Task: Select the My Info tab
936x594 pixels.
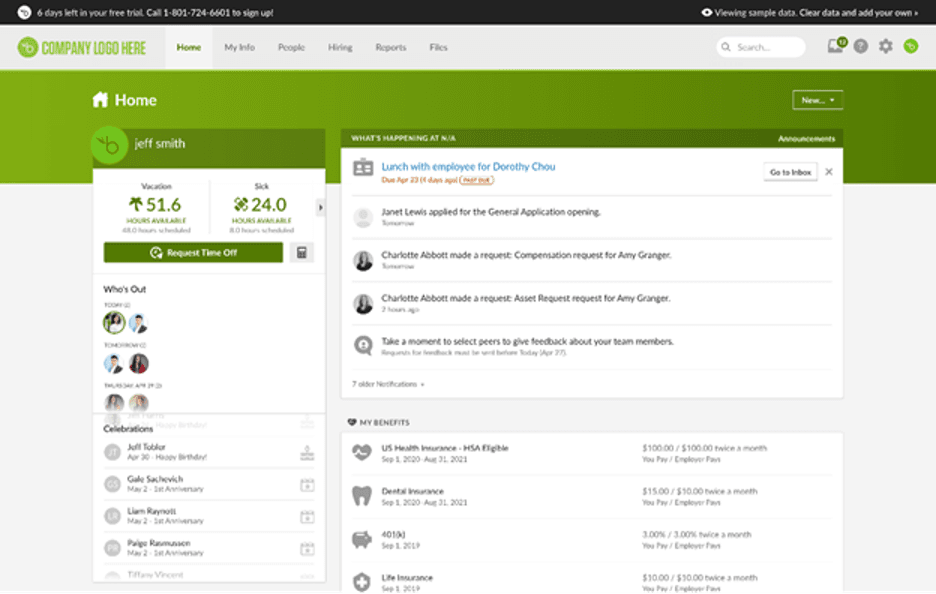Action: click(239, 47)
